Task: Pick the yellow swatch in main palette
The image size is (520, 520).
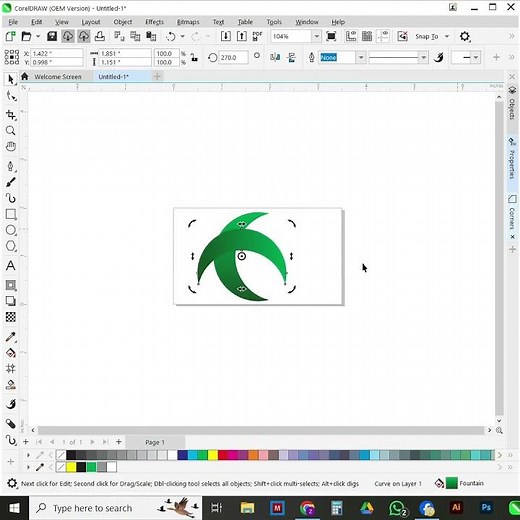Action: [213, 455]
